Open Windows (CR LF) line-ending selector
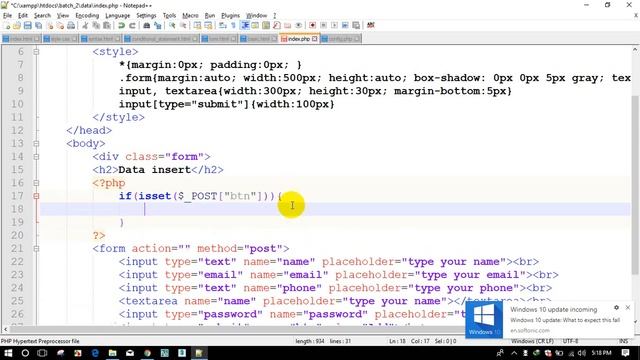 click(x=532, y=341)
